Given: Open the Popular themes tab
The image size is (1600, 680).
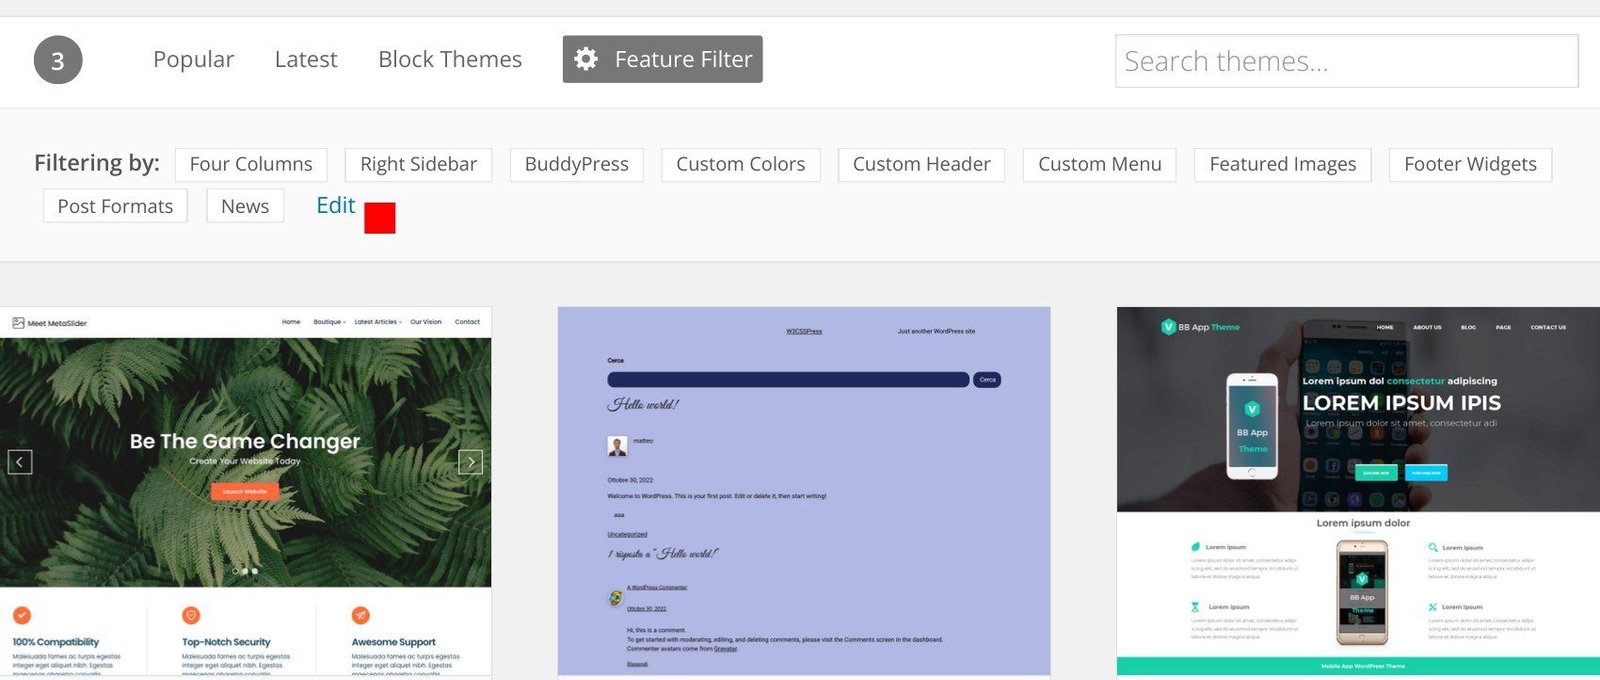Looking at the screenshot, I should click(x=193, y=60).
